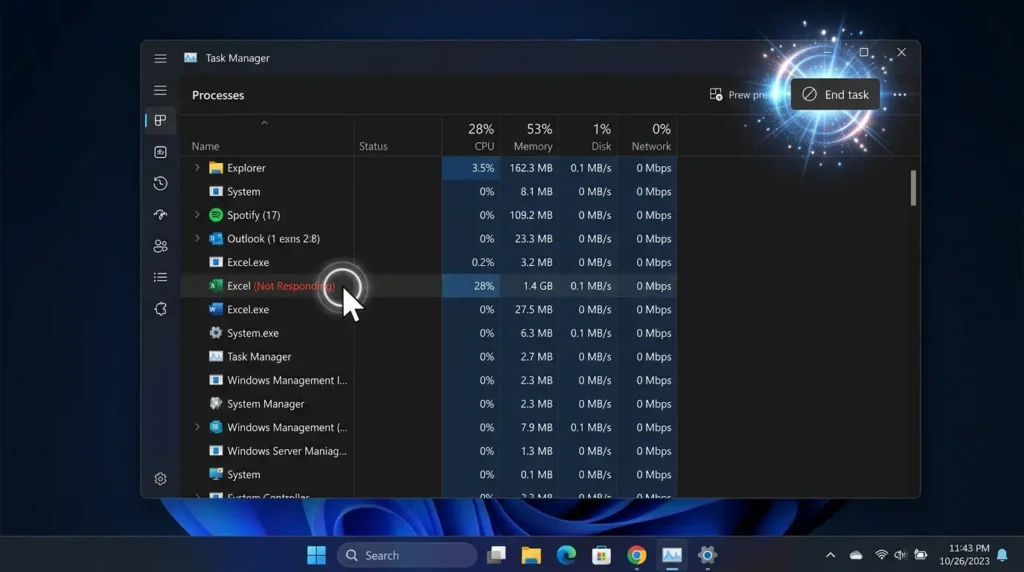This screenshot has height=572, width=1024.
Task: Collapse sort arrow above Name column
Action: coord(264,123)
